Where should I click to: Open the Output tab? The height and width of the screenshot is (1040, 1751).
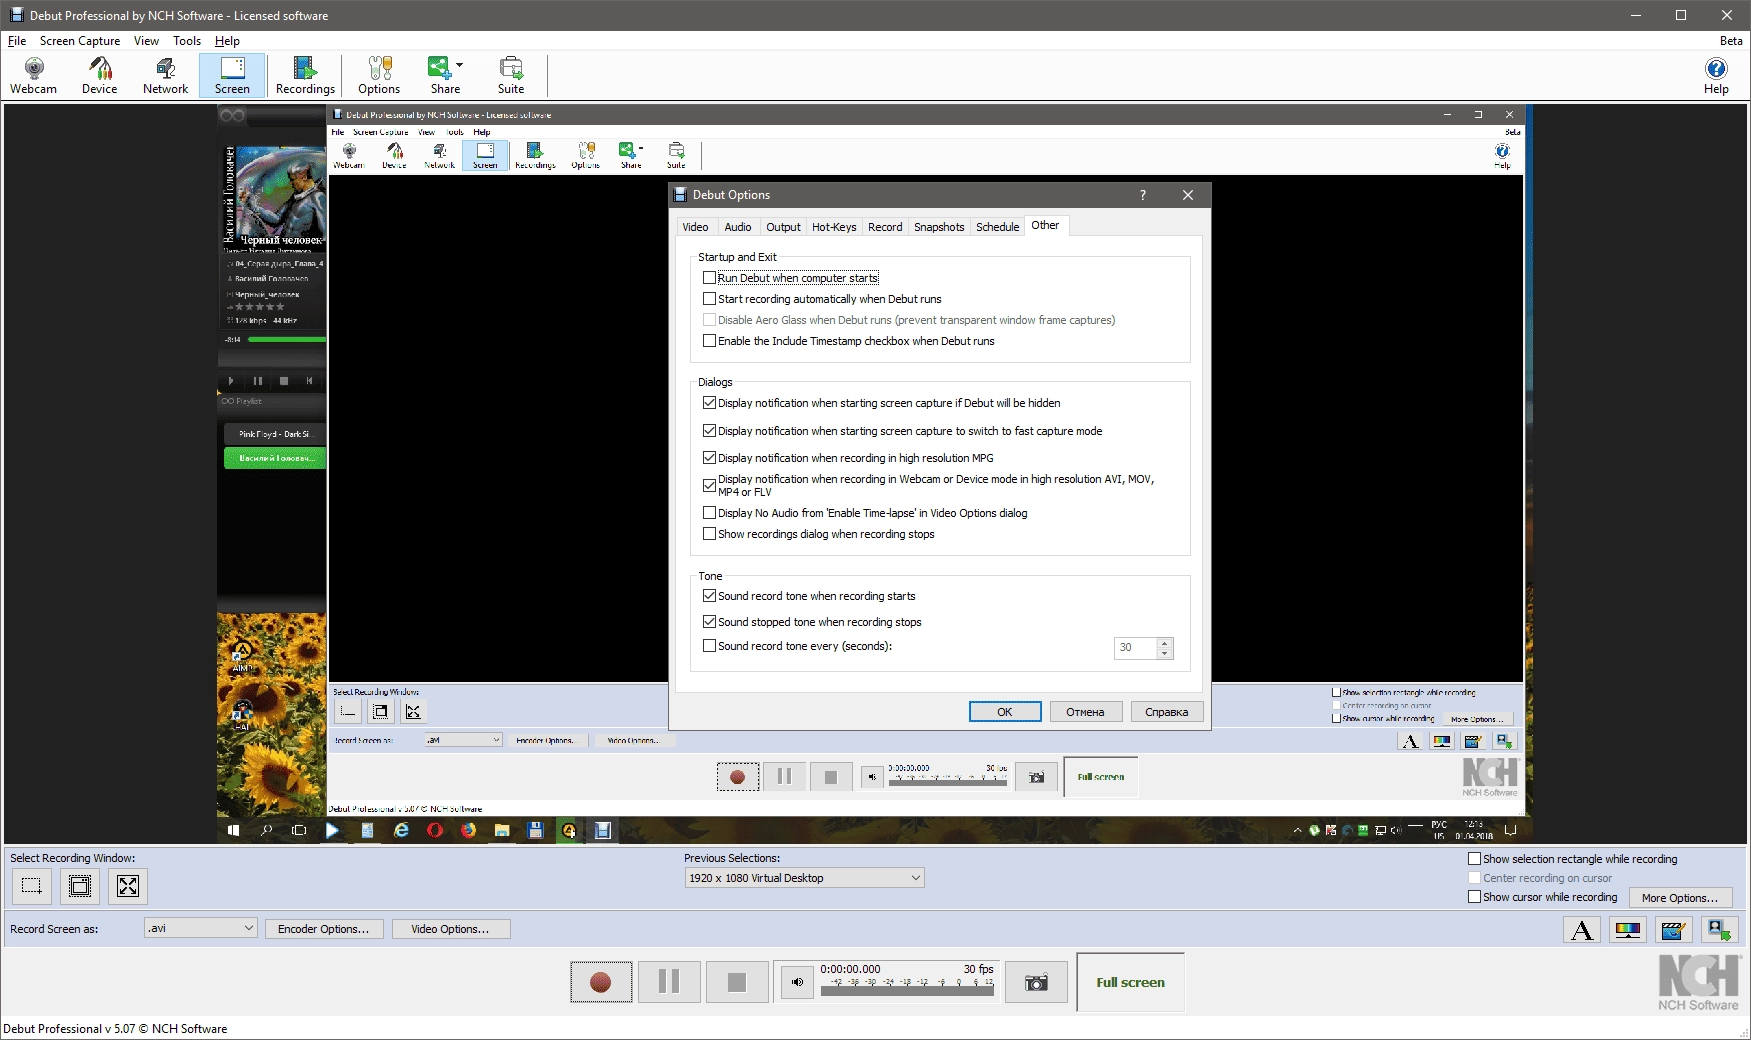click(783, 227)
